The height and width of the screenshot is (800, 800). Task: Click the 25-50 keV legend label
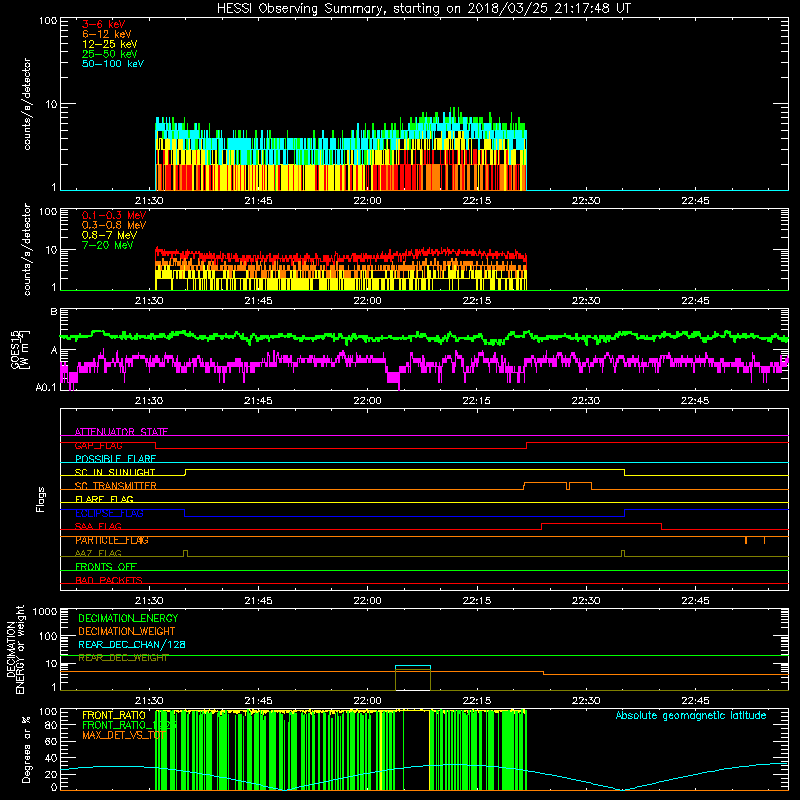109,54
